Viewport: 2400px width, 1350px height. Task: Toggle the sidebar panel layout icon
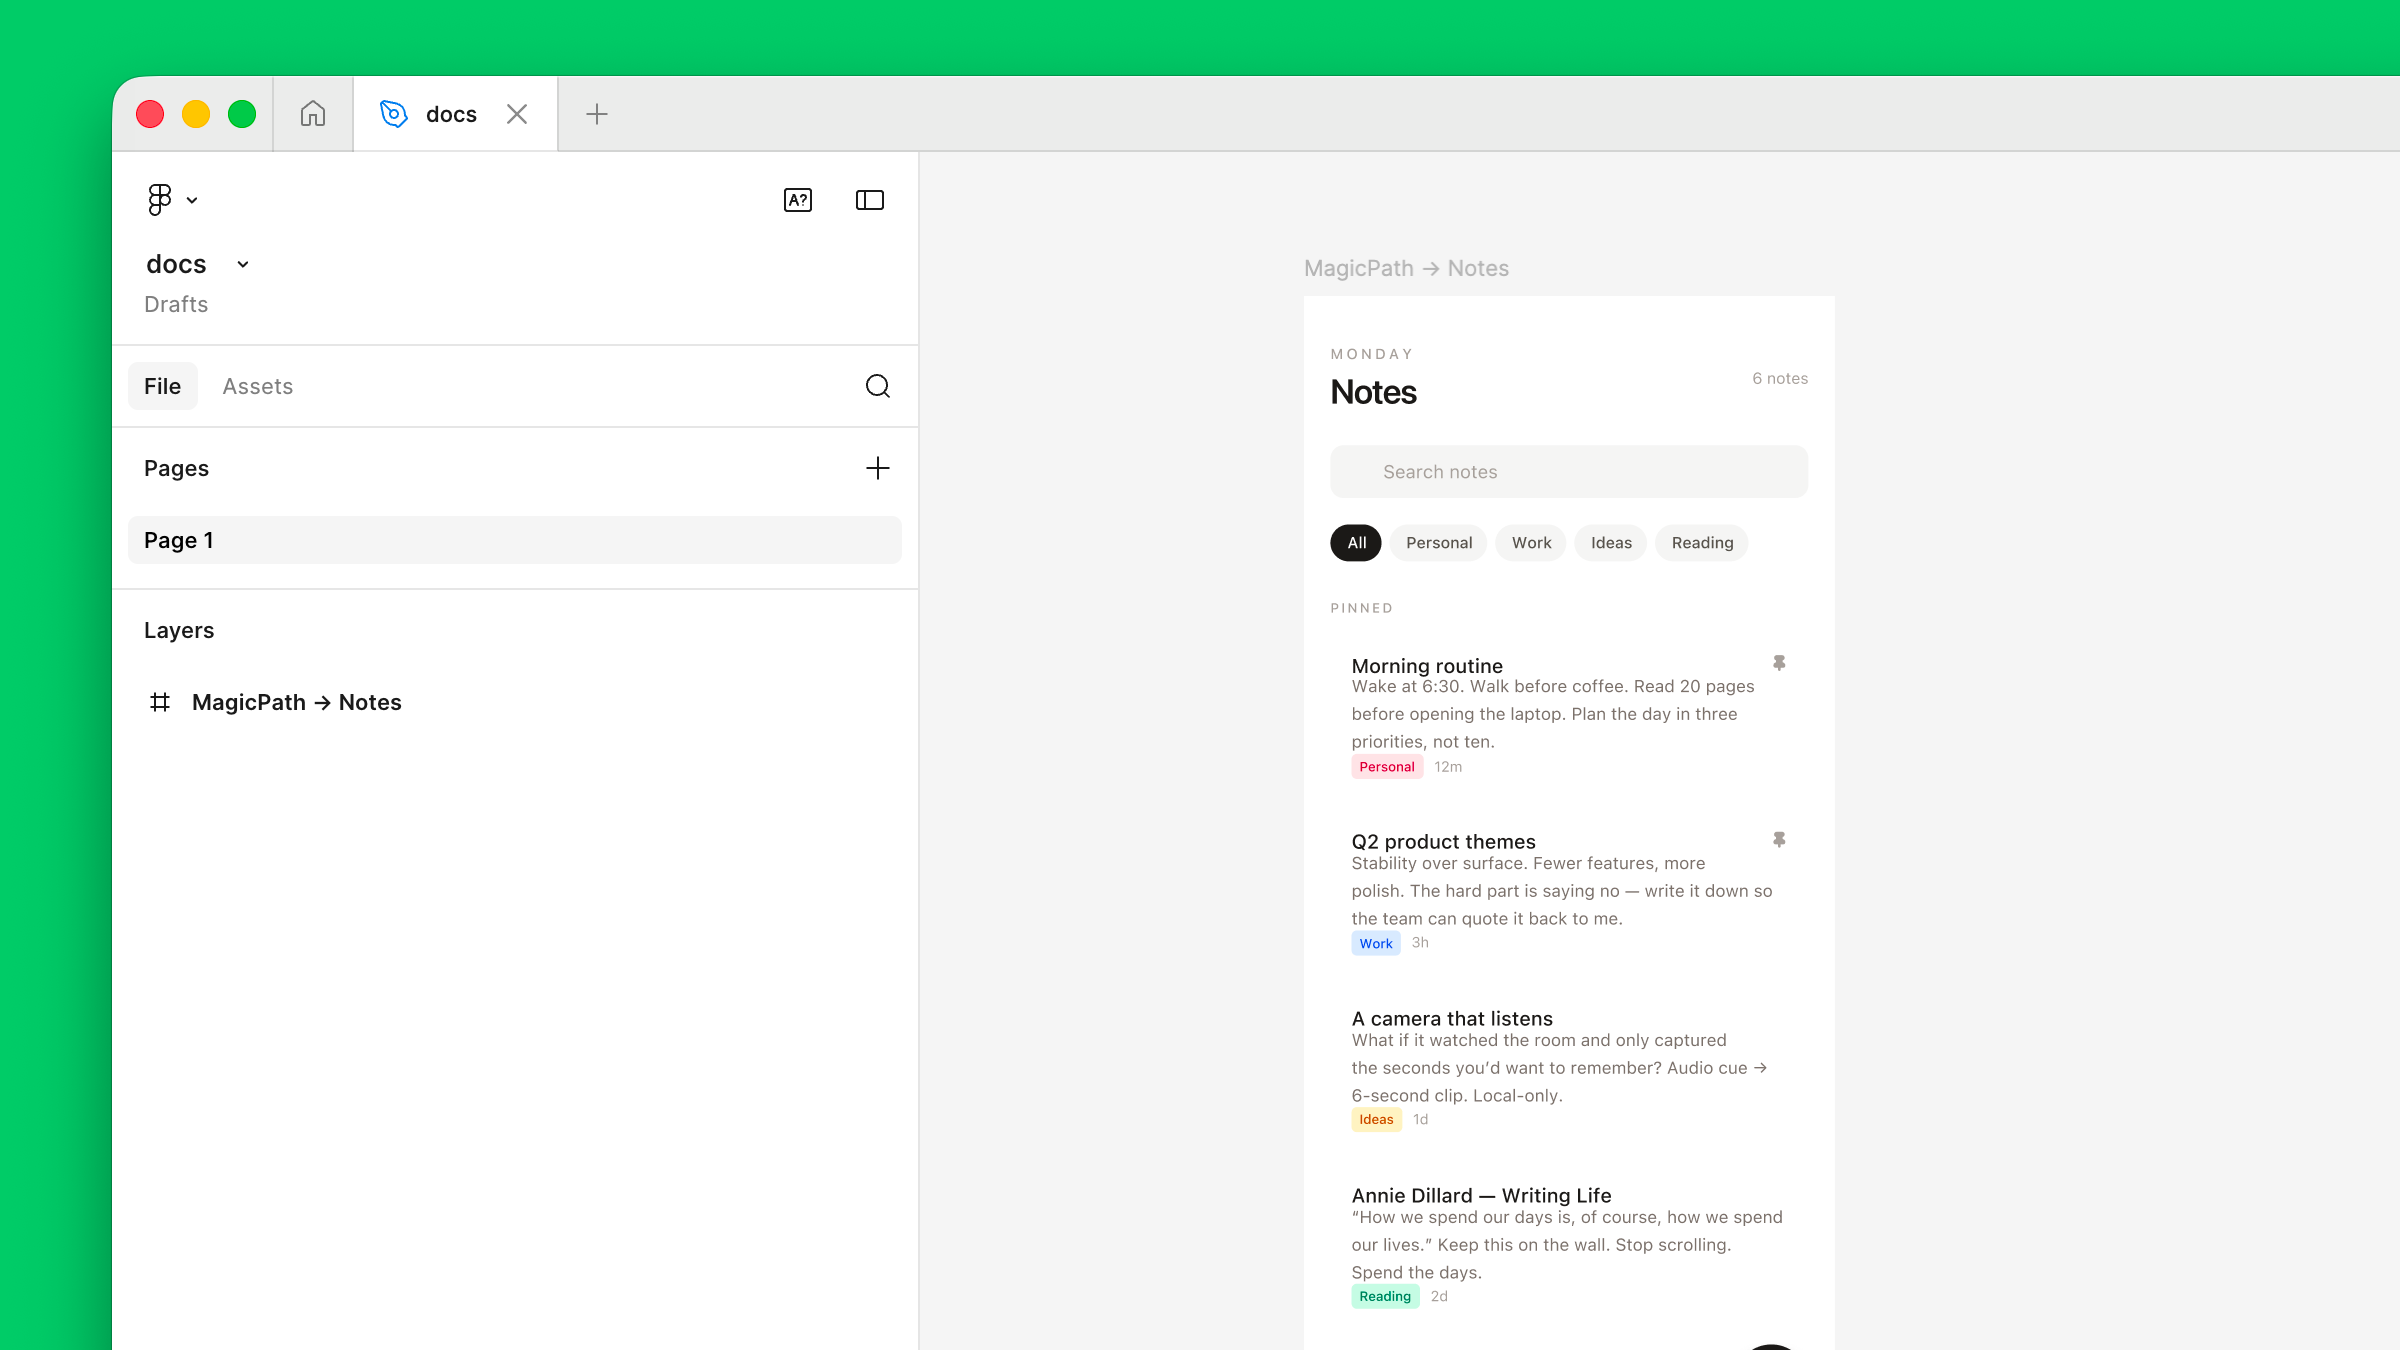click(870, 200)
